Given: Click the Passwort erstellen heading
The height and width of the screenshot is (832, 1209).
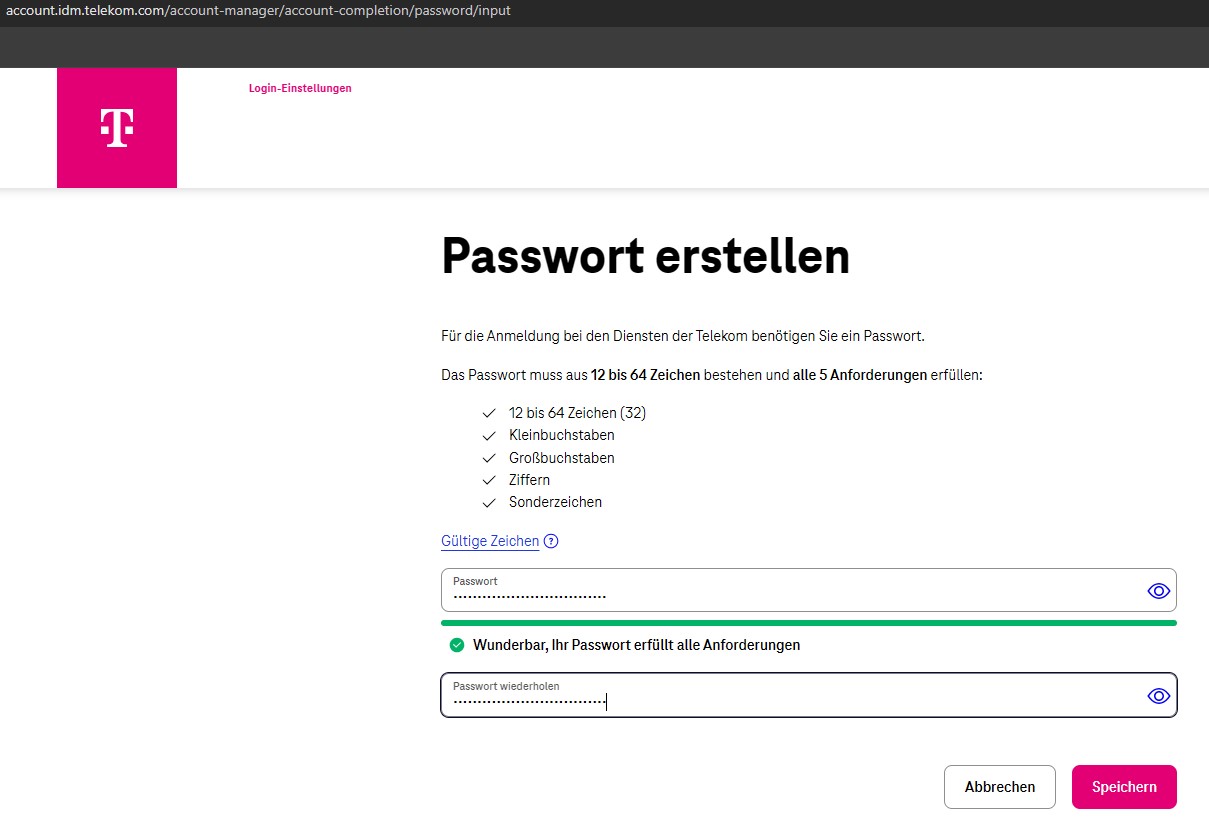Looking at the screenshot, I should pos(645,257).
